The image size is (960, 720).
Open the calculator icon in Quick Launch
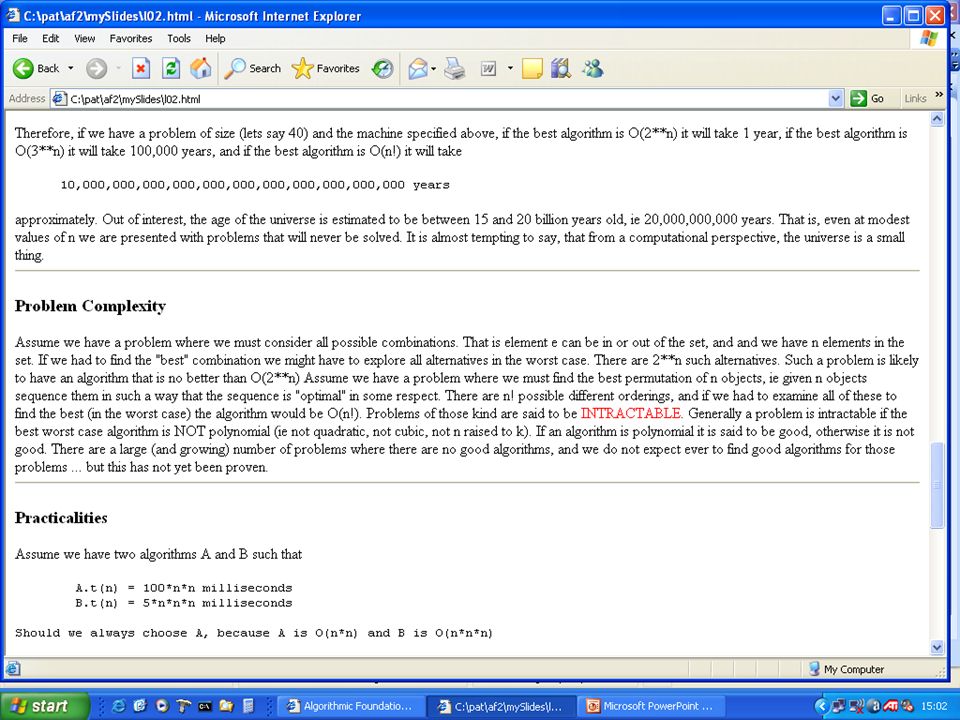coord(248,706)
